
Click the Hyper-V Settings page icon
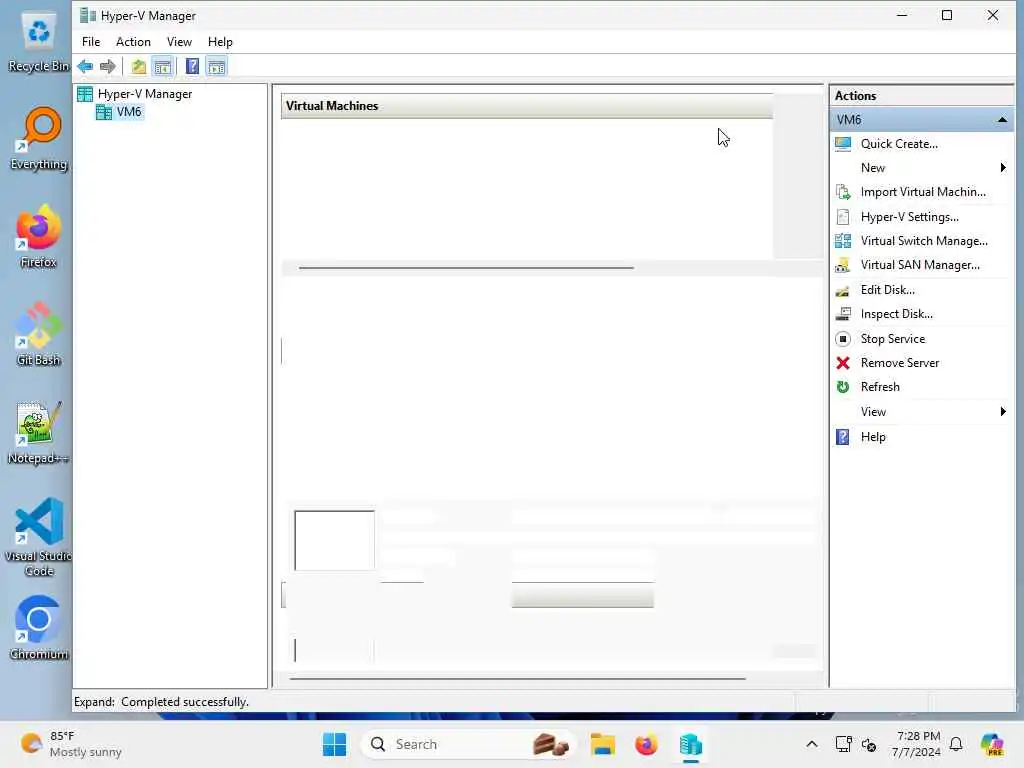[842, 217]
